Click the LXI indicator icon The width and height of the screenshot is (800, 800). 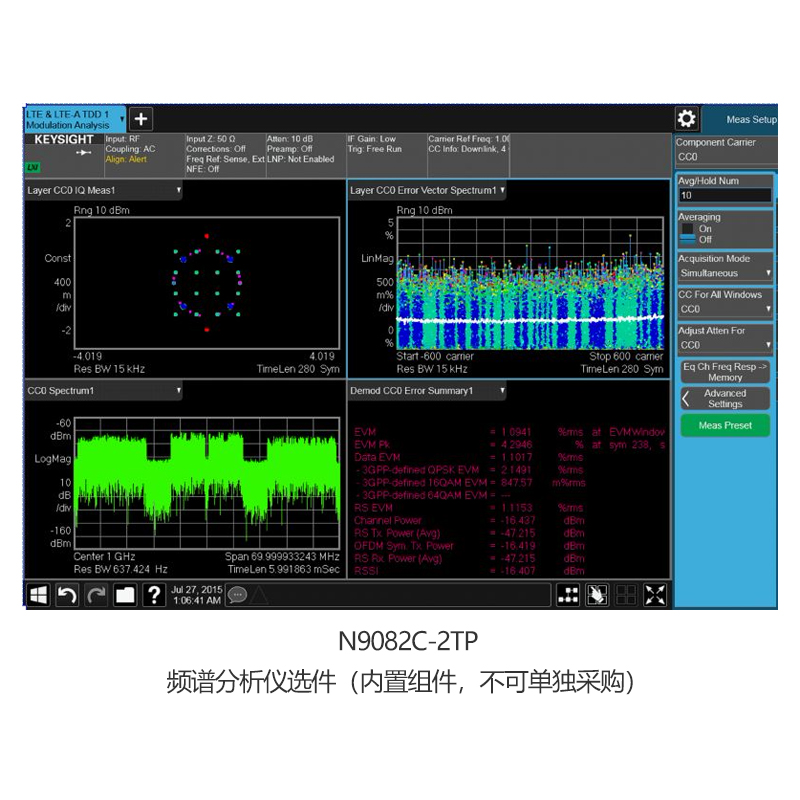click(x=33, y=167)
